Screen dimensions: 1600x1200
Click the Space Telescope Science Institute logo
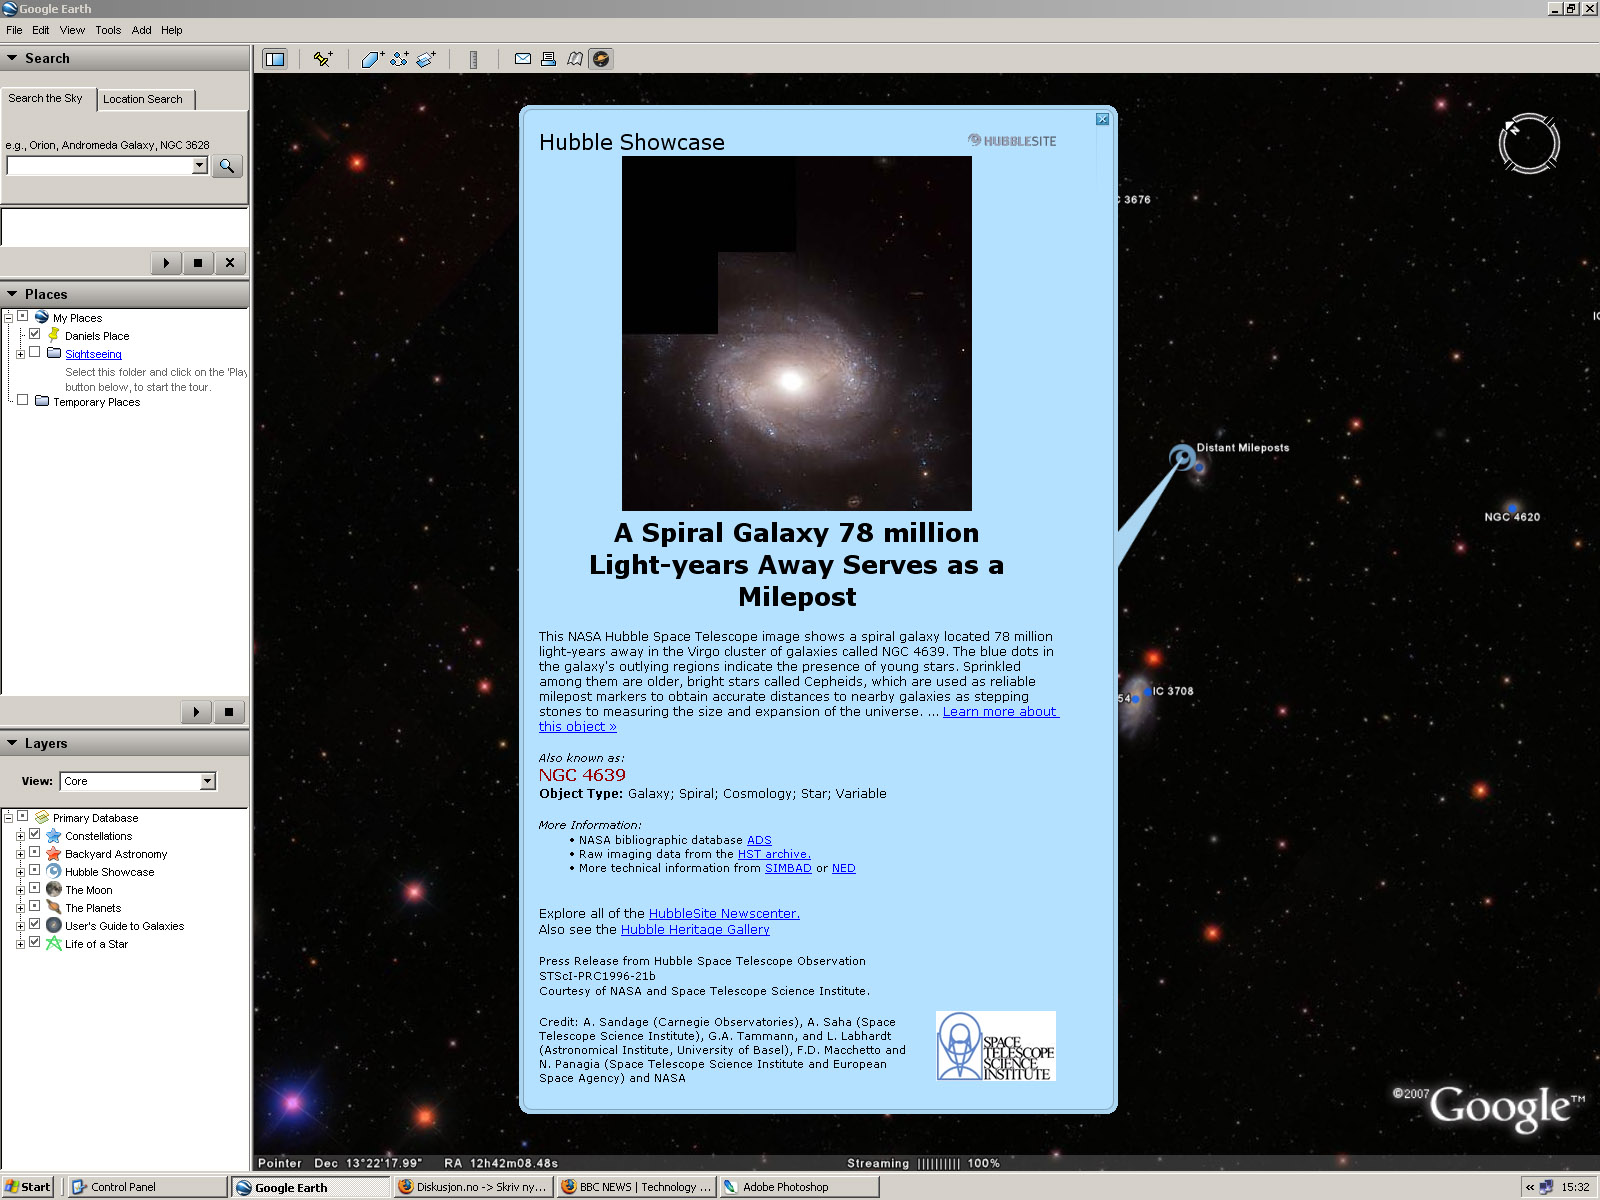tap(996, 1046)
